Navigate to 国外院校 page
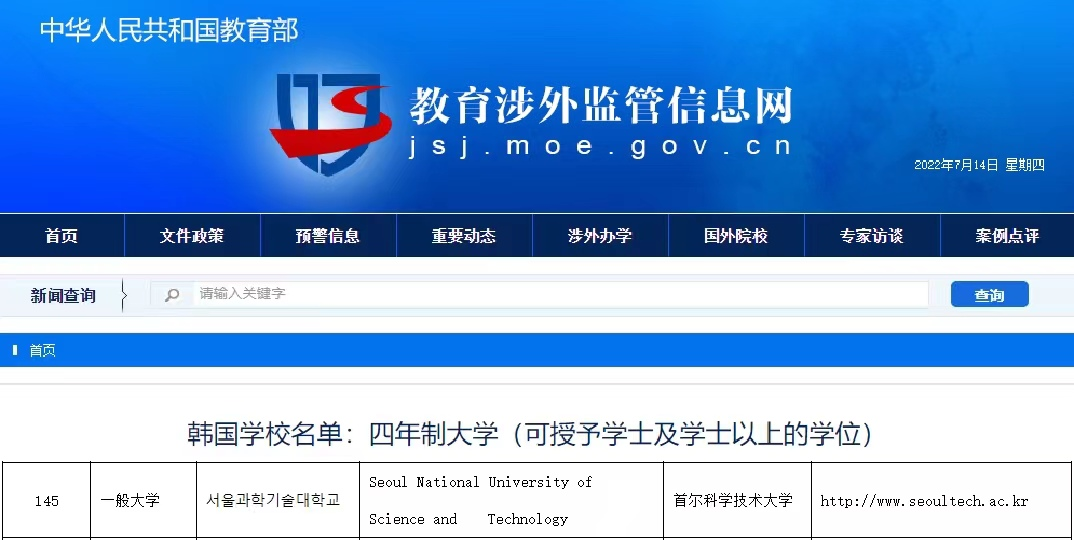The width and height of the screenshot is (1074, 540). pos(736,236)
